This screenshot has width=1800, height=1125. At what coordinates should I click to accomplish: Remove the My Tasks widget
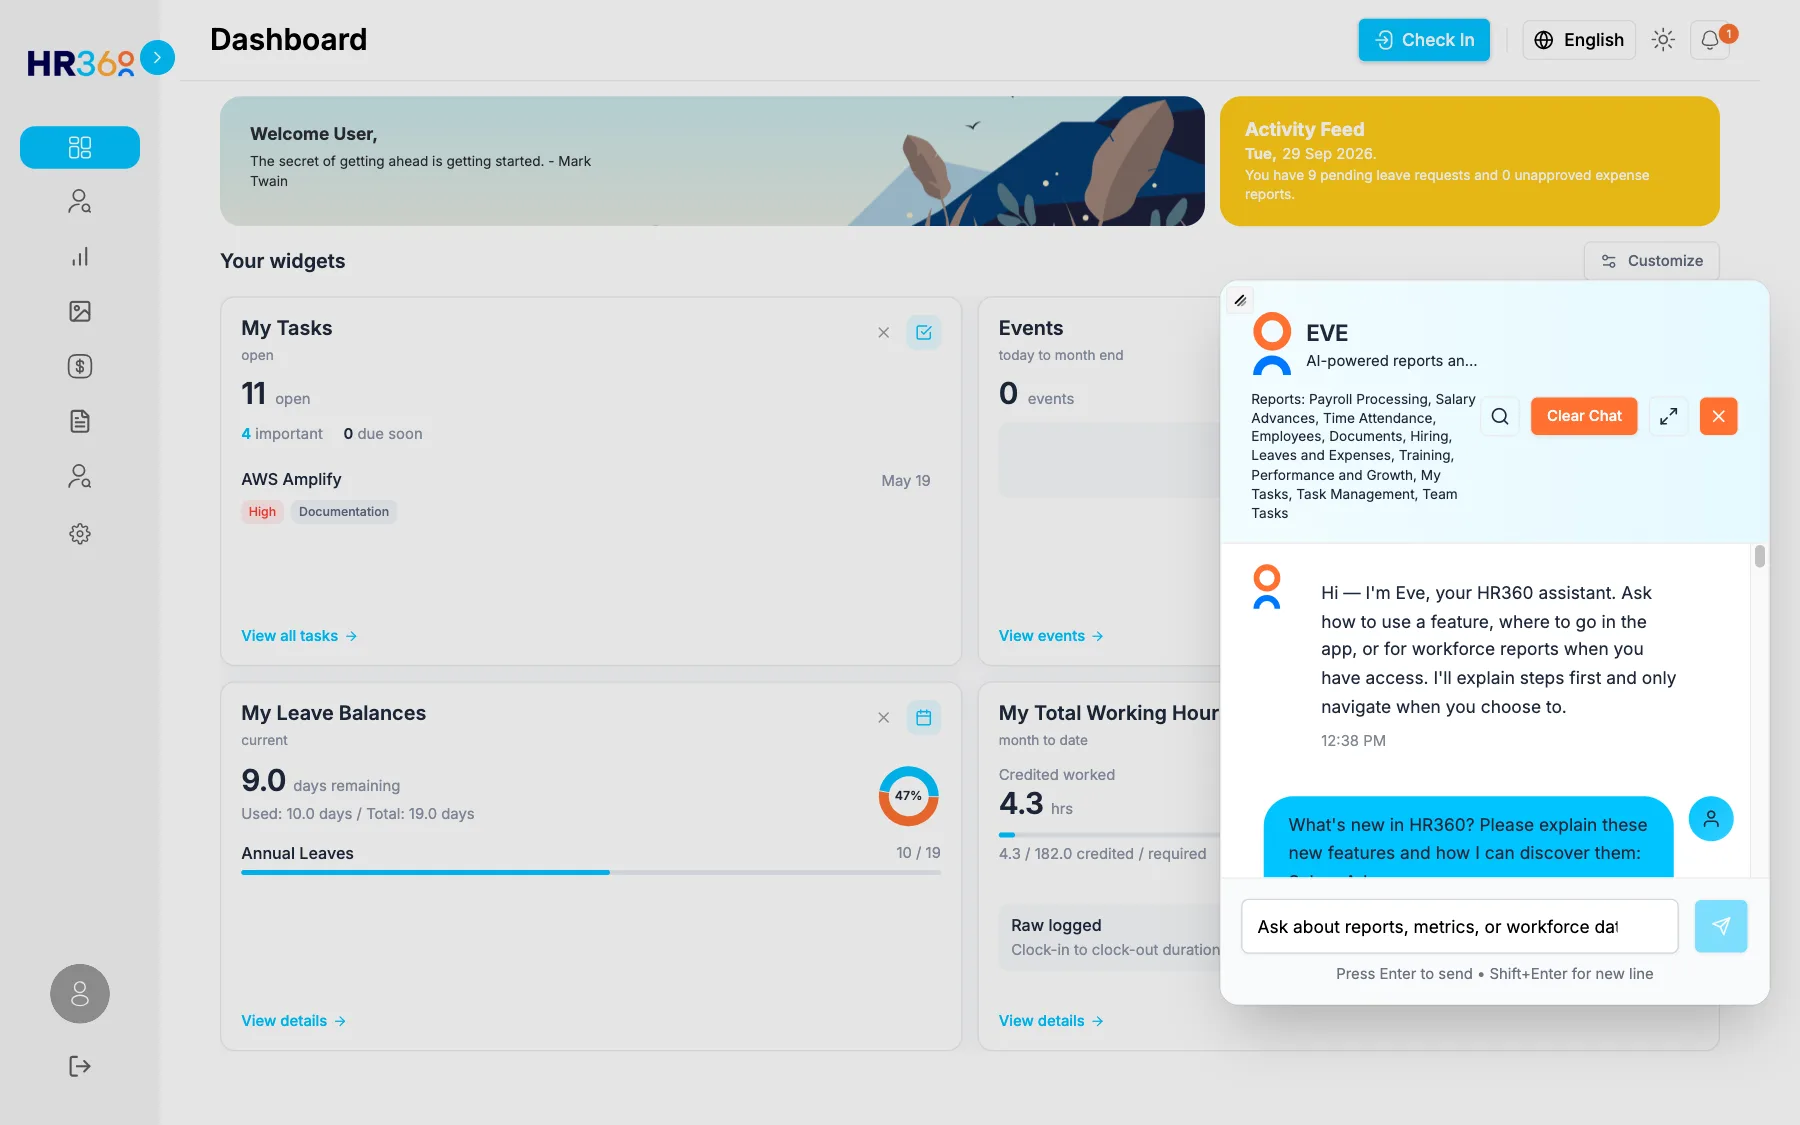click(884, 333)
